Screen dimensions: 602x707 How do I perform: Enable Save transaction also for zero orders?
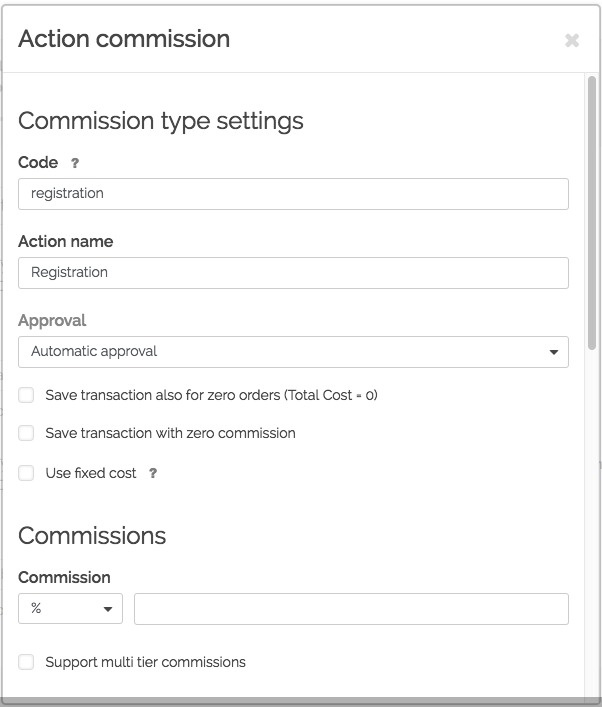point(26,395)
